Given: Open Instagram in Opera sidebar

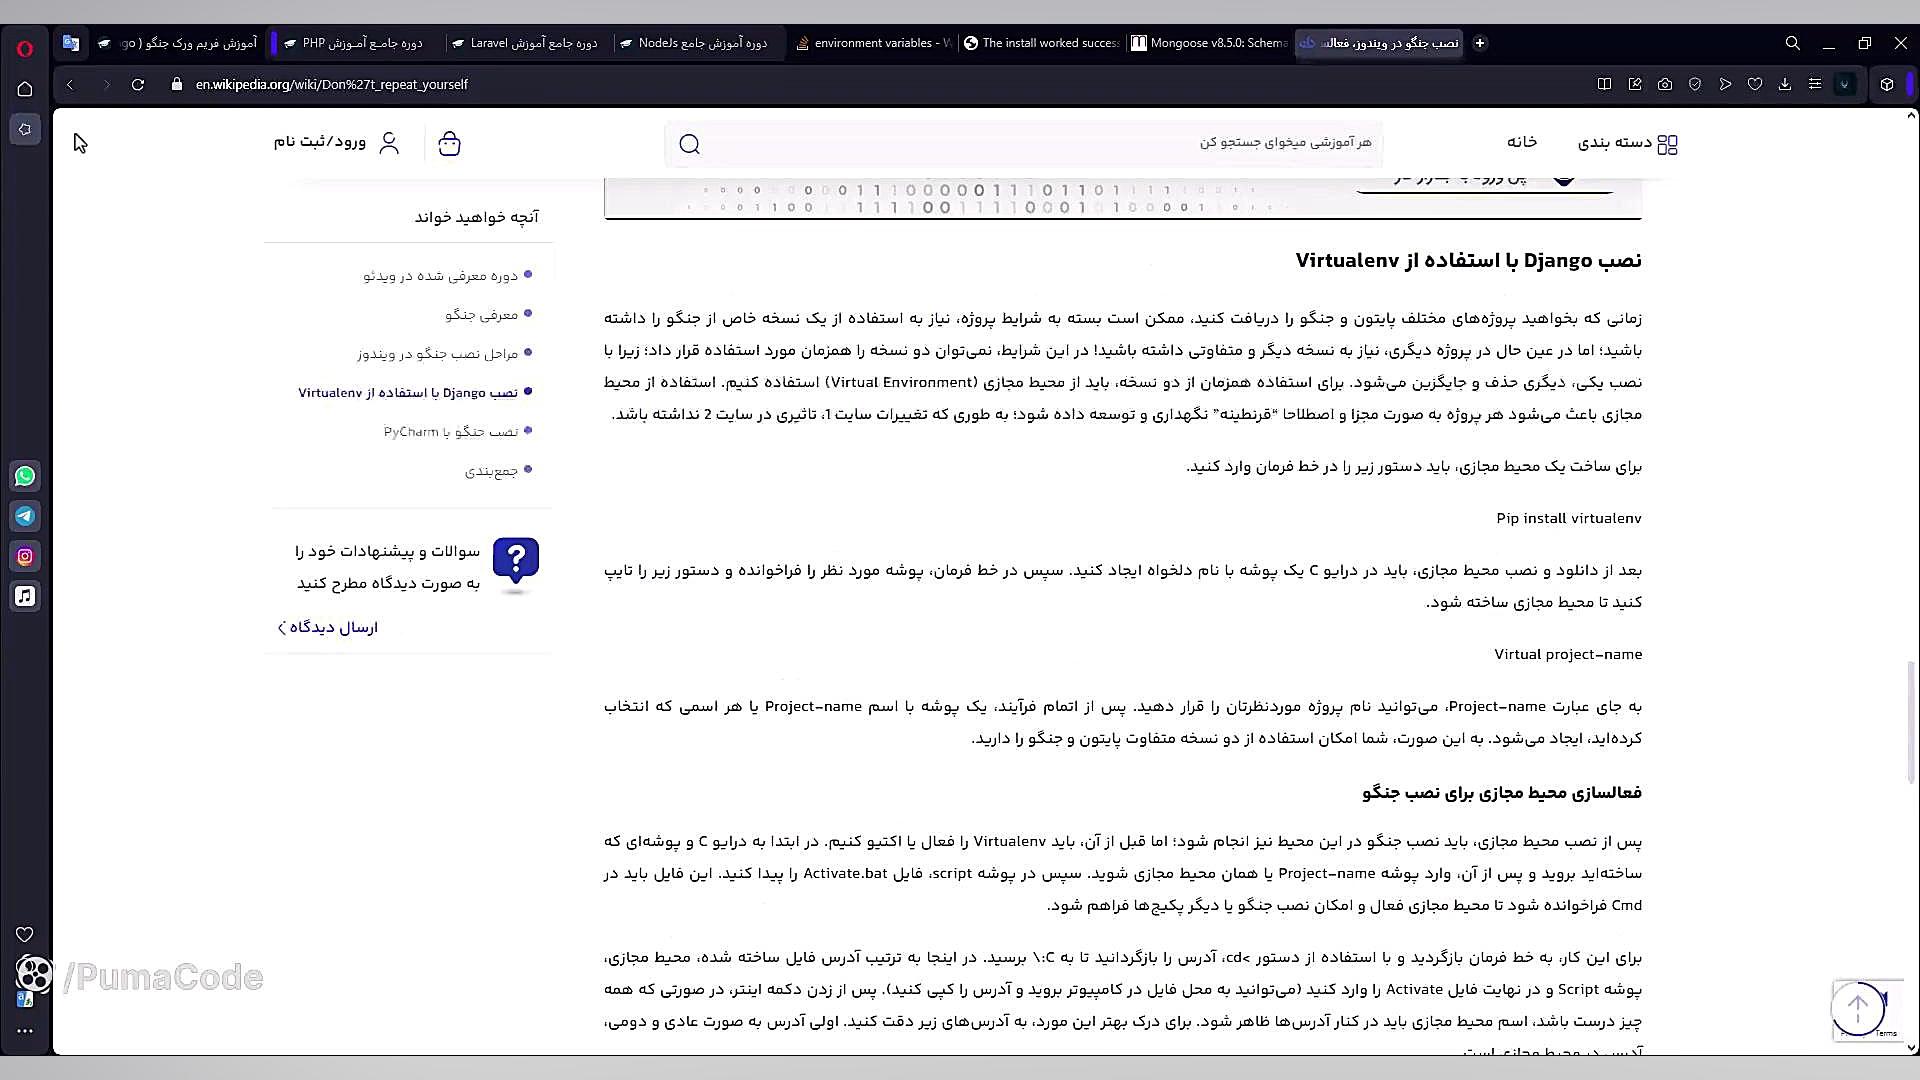Looking at the screenshot, I should 25,556.
